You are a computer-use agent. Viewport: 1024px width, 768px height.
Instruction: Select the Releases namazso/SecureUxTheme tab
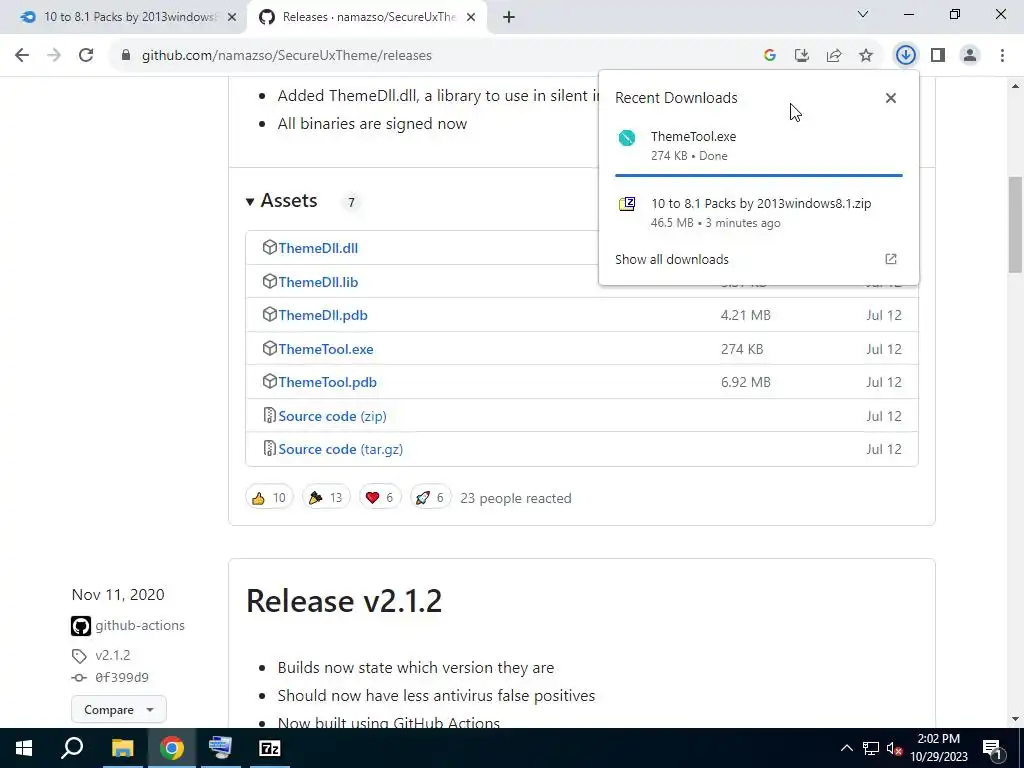(366, 17)
